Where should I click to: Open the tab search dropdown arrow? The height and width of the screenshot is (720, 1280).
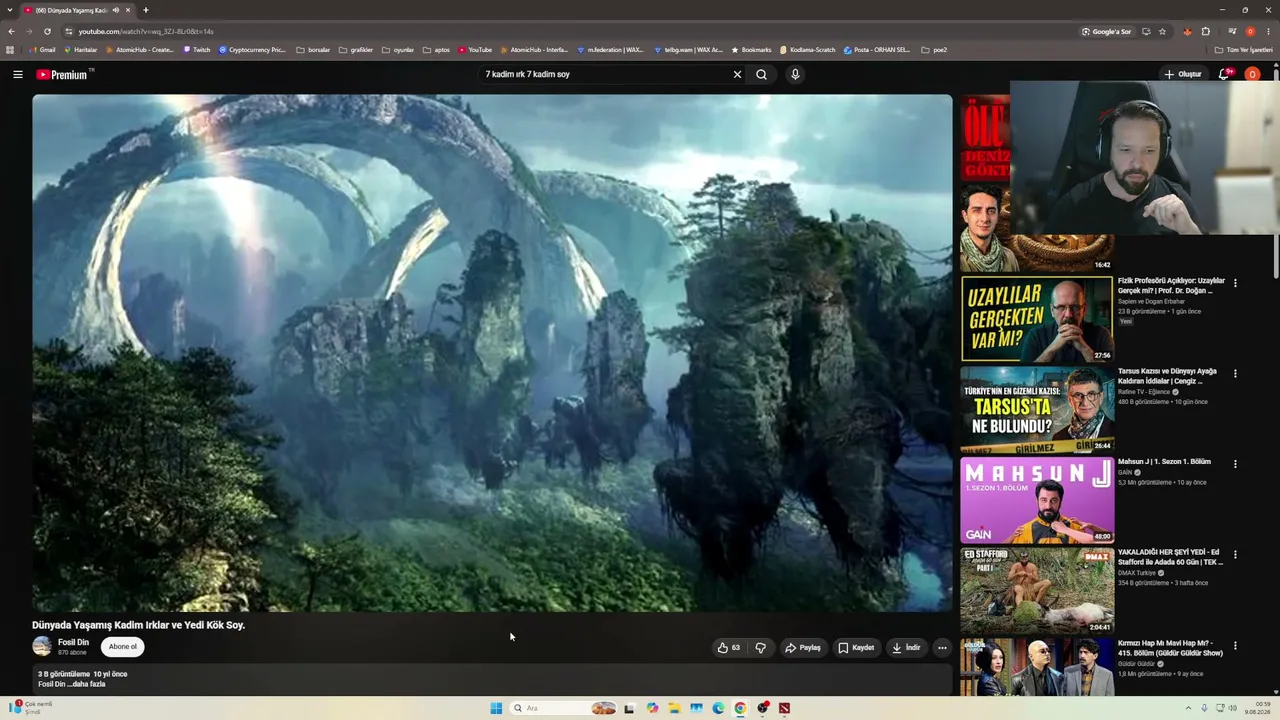tap(10, 10)
